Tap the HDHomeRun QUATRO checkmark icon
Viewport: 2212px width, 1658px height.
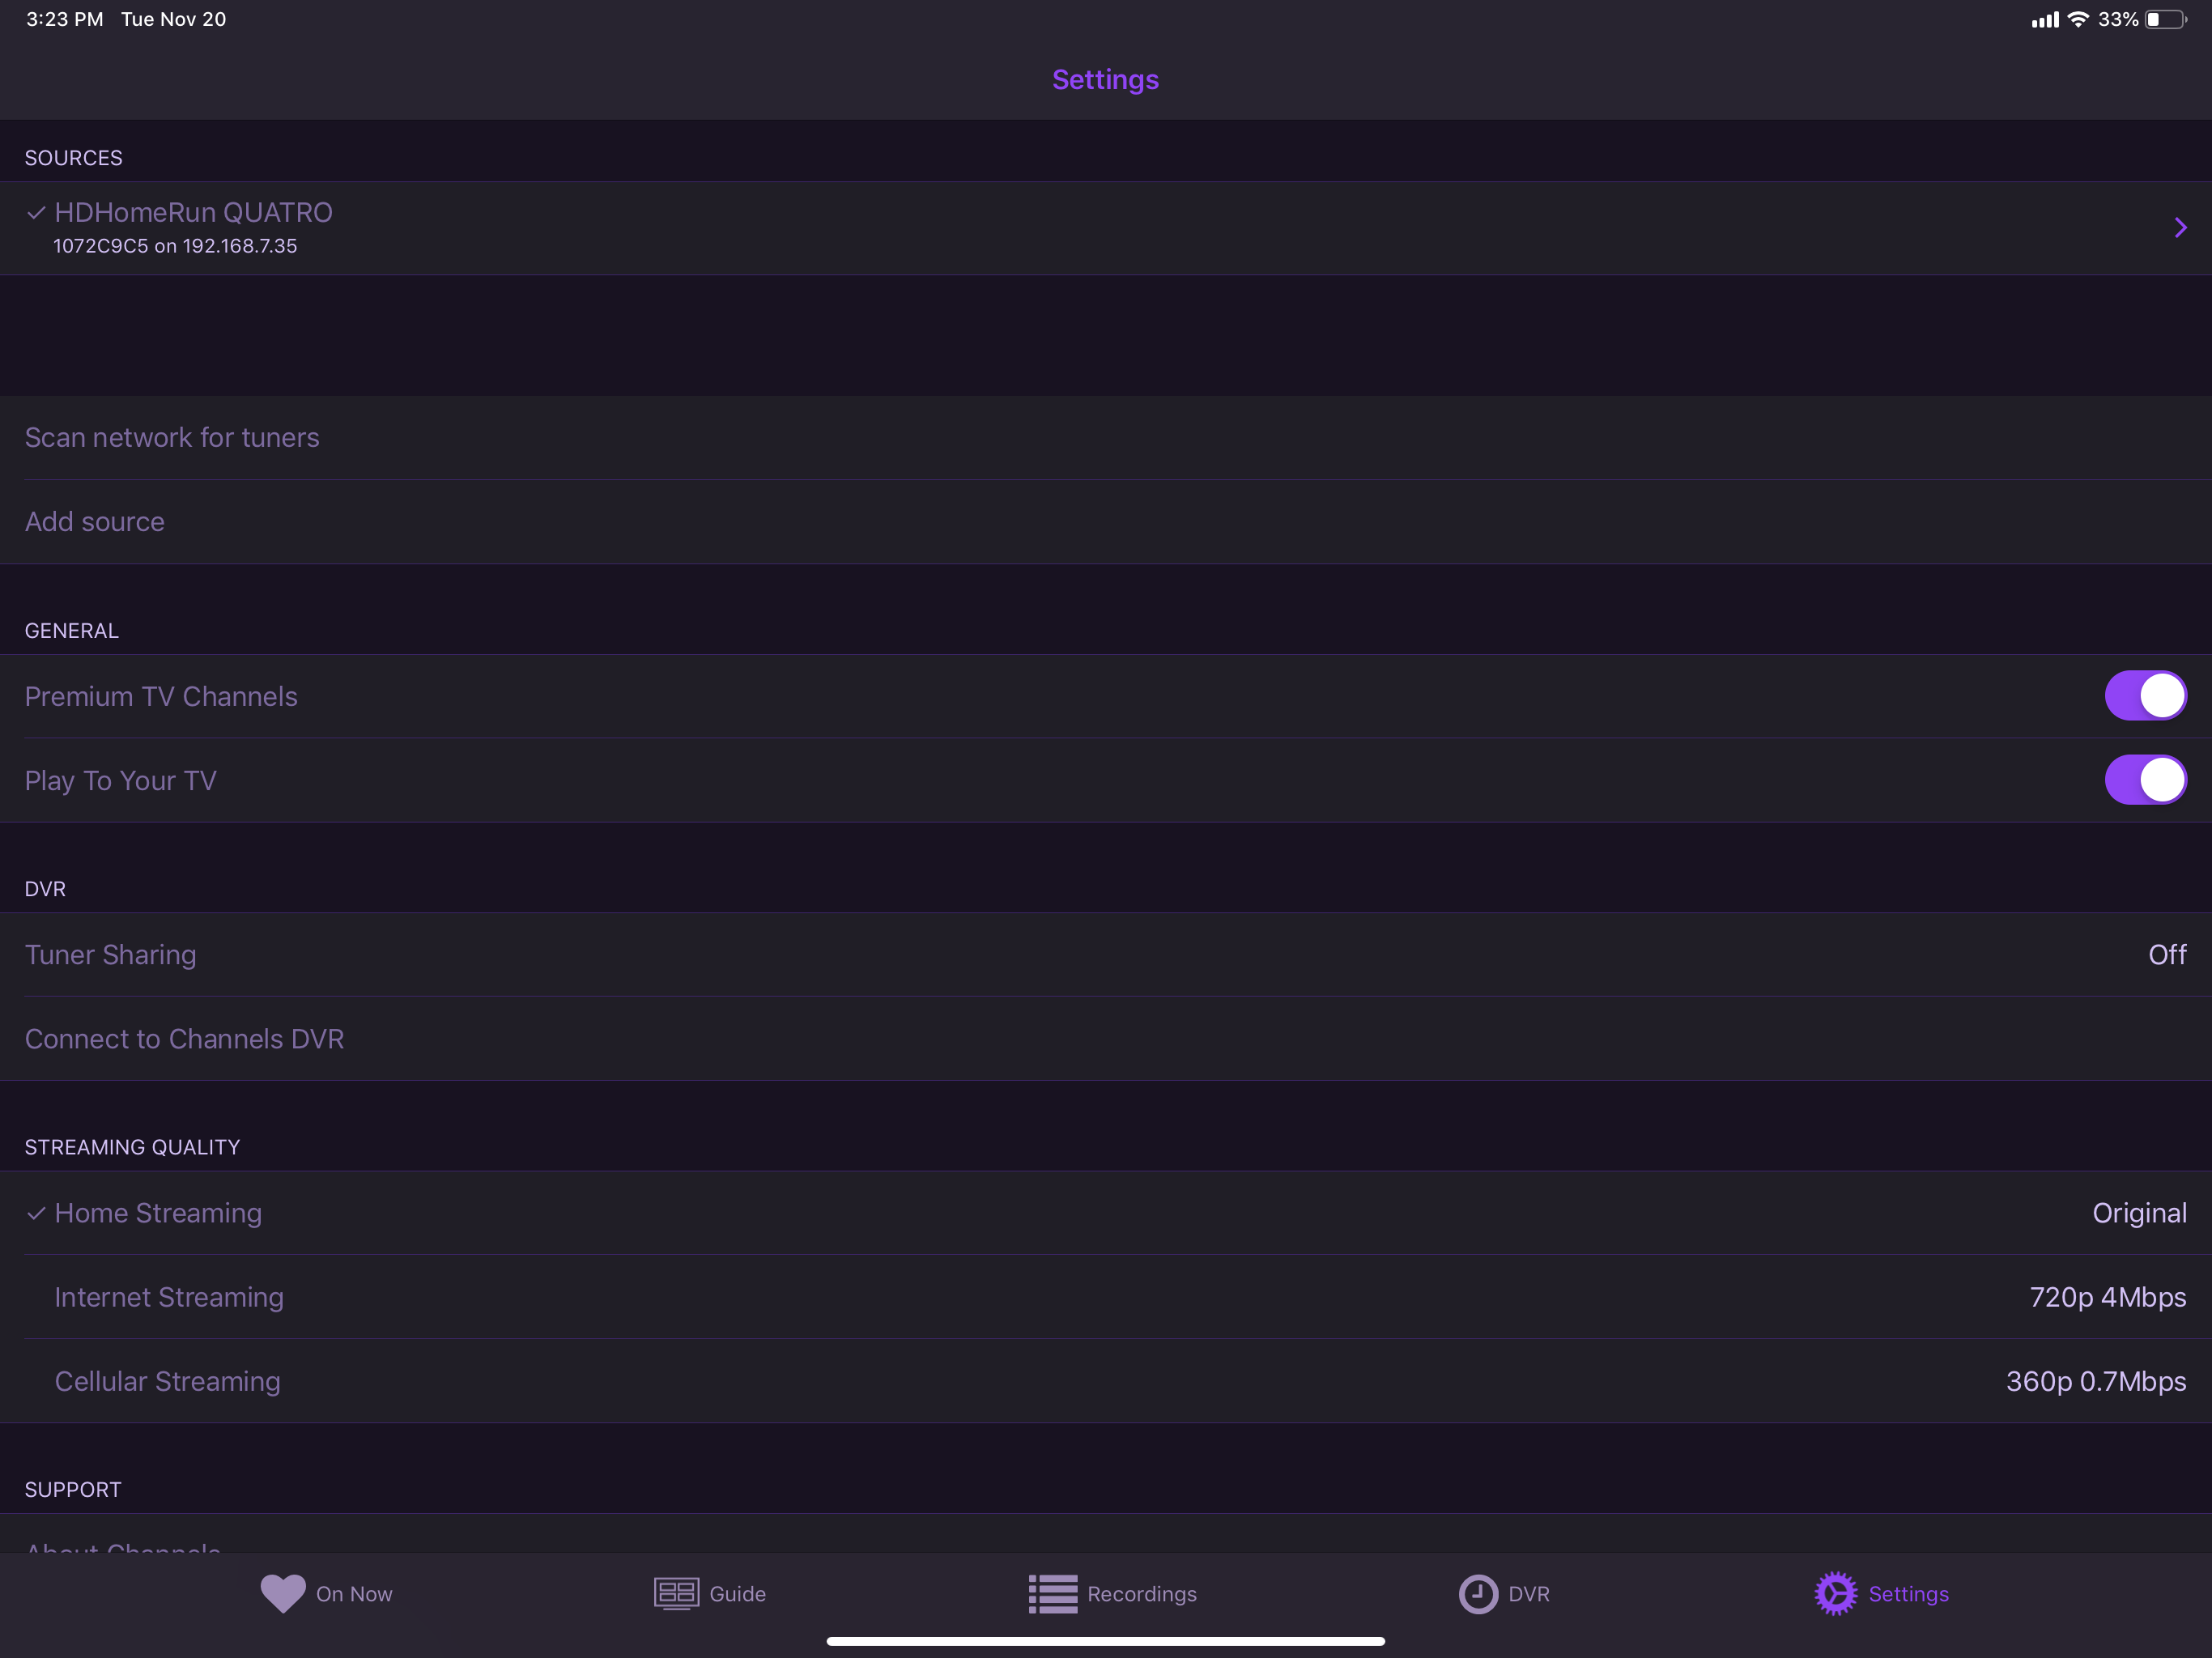pyautogui.click(x=36, y=212)
